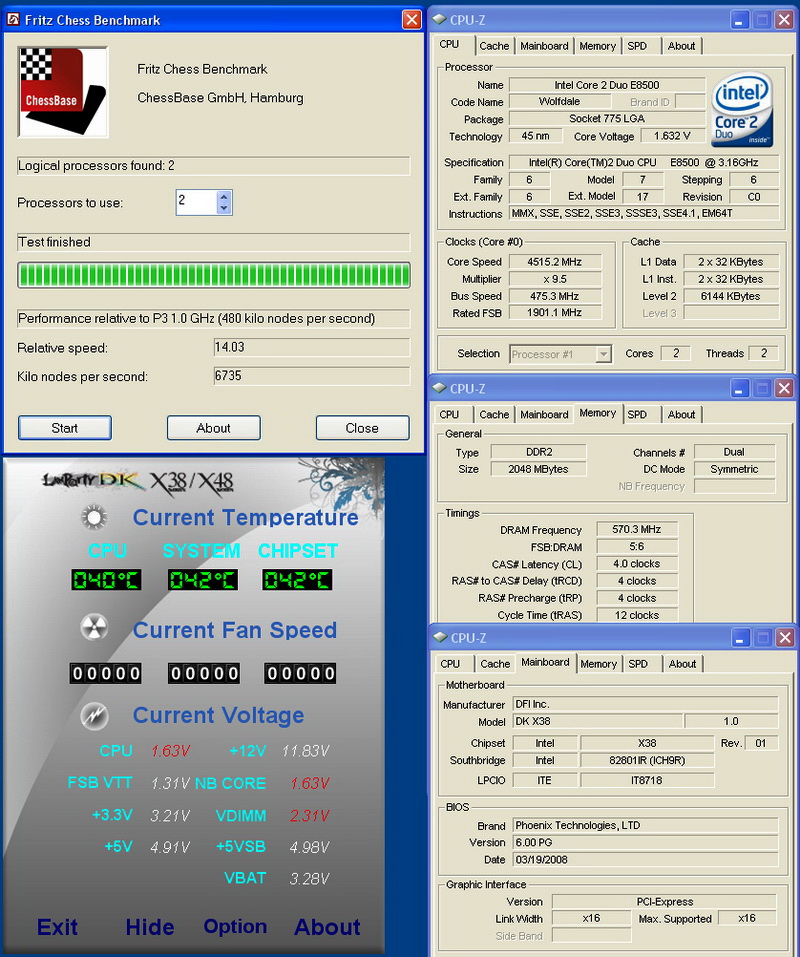Viewport: 800px width, 957px height.
Task: Close the Fritz Chess Benchmark window
Action: [412, 20]
